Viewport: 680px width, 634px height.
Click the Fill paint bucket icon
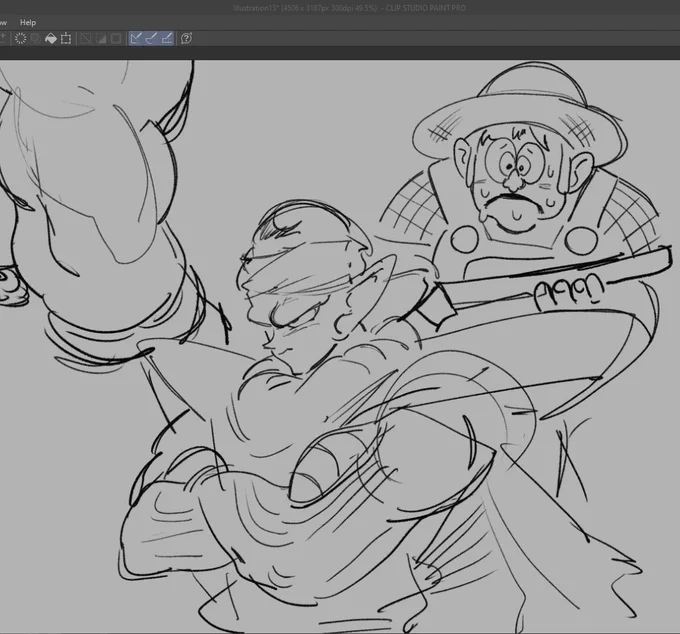[51, 39]
